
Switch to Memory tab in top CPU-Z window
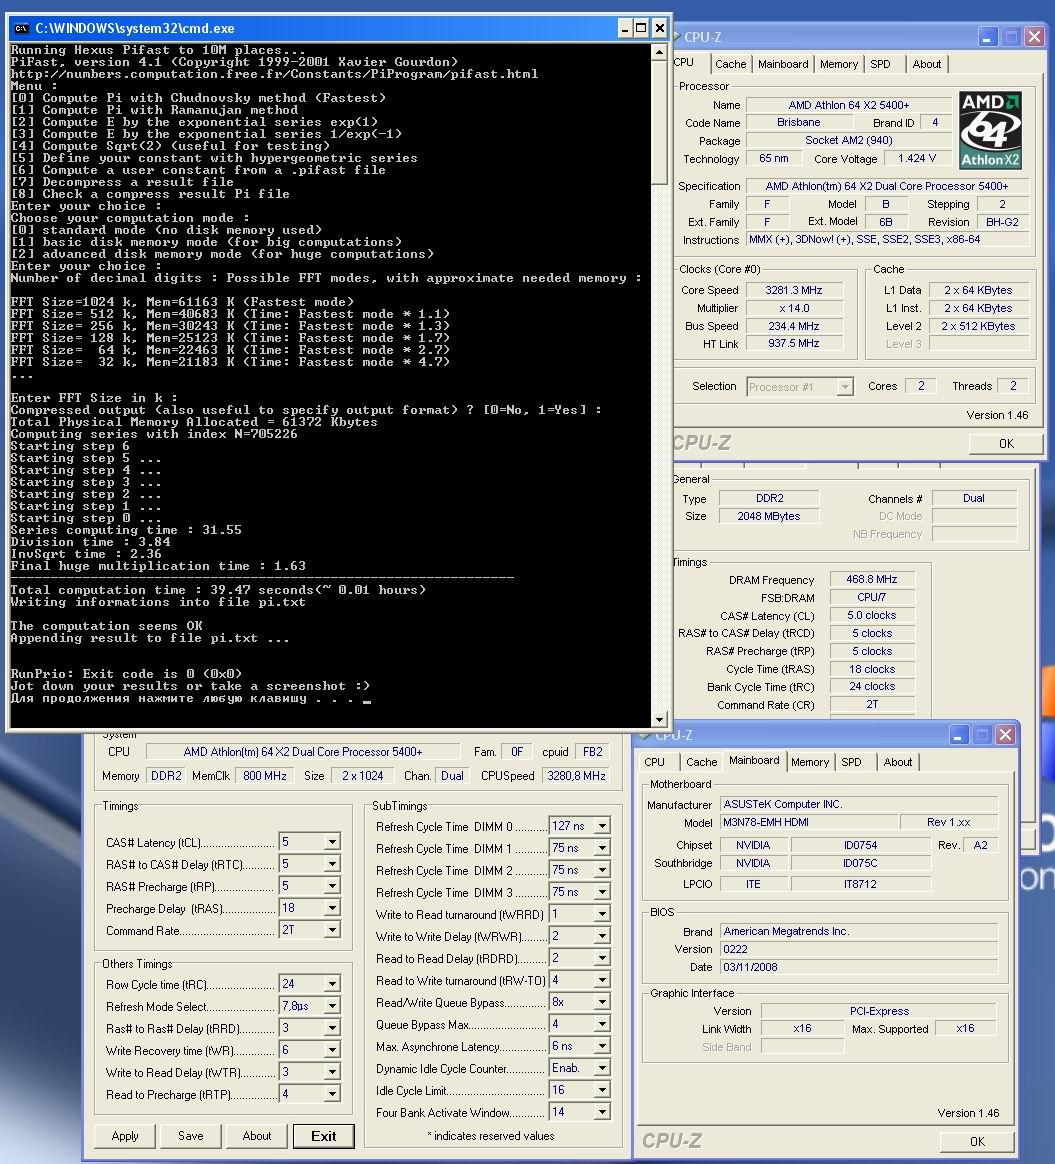839,65
